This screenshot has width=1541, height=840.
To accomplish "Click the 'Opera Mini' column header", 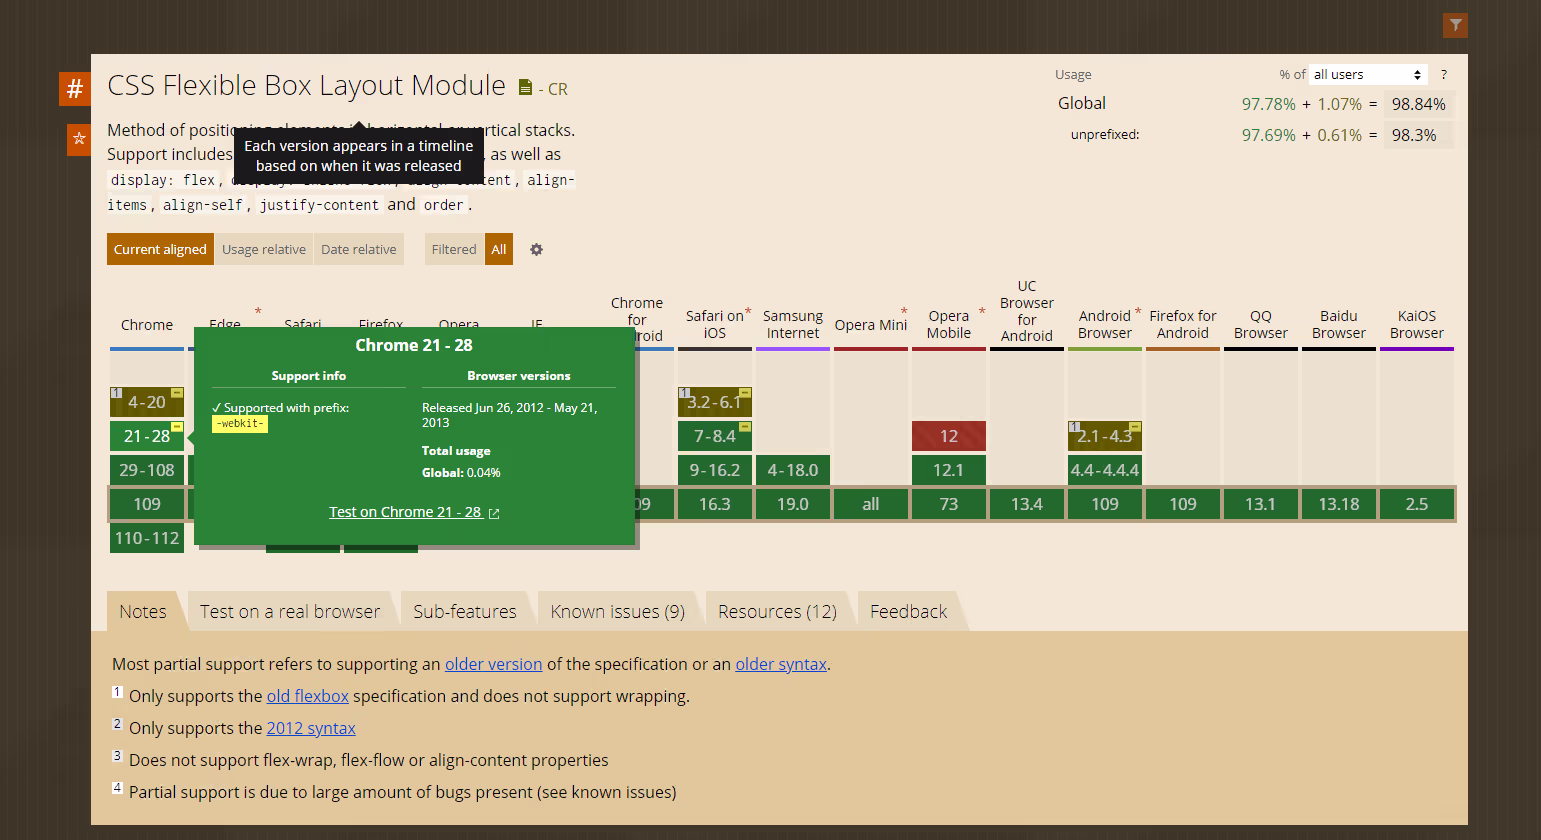I will [x=871, y=325].
